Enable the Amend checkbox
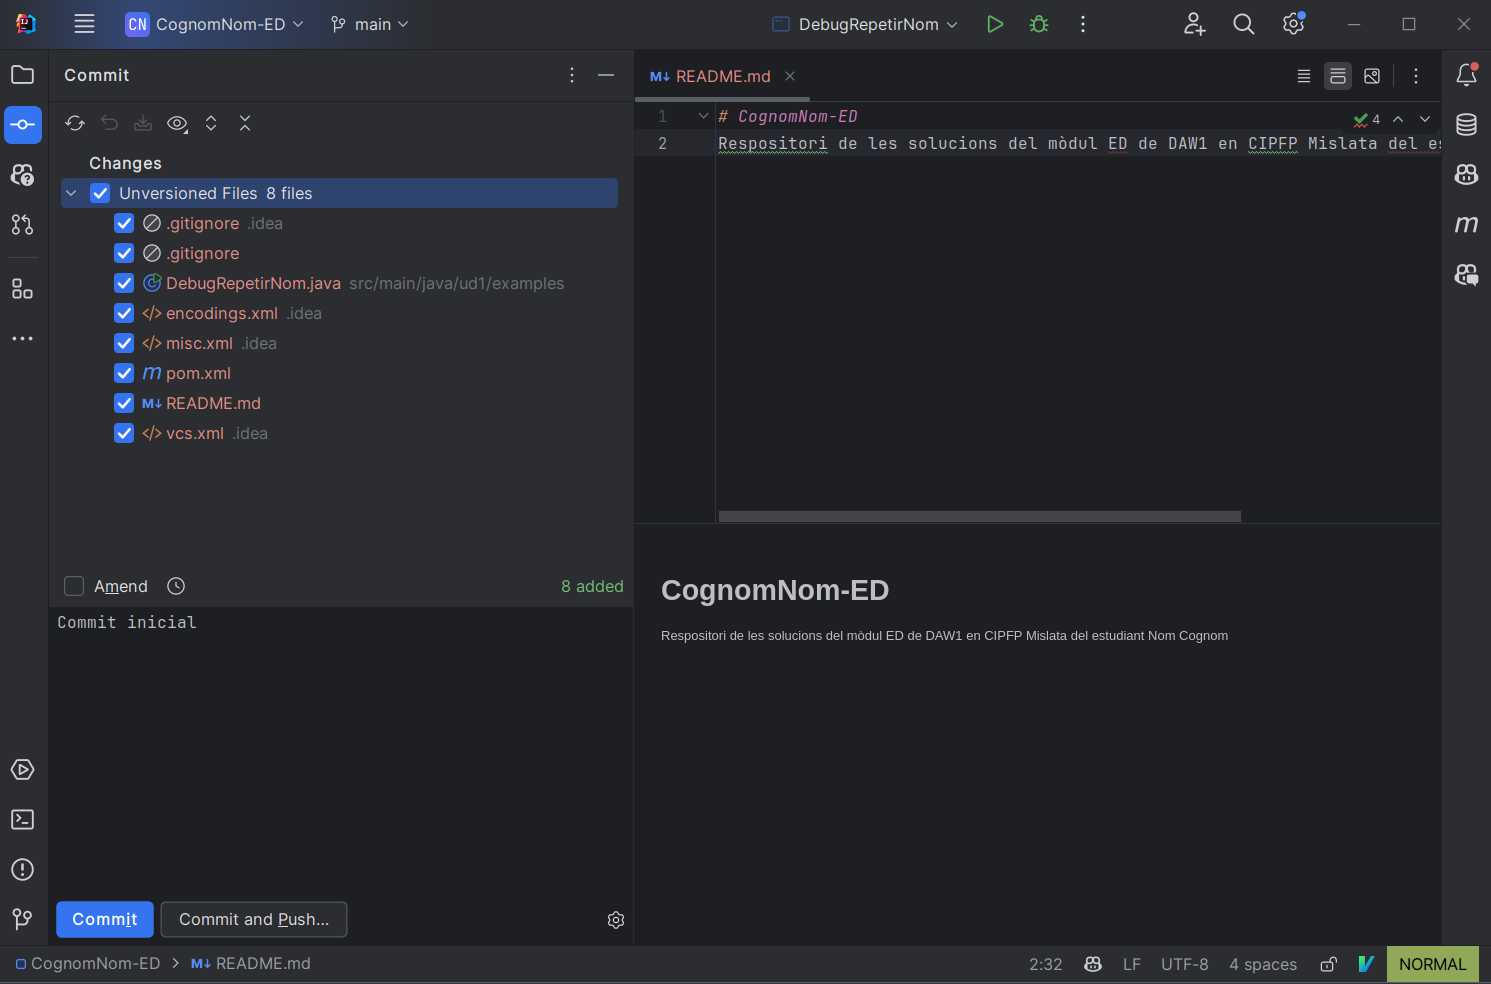 (74, 586)
